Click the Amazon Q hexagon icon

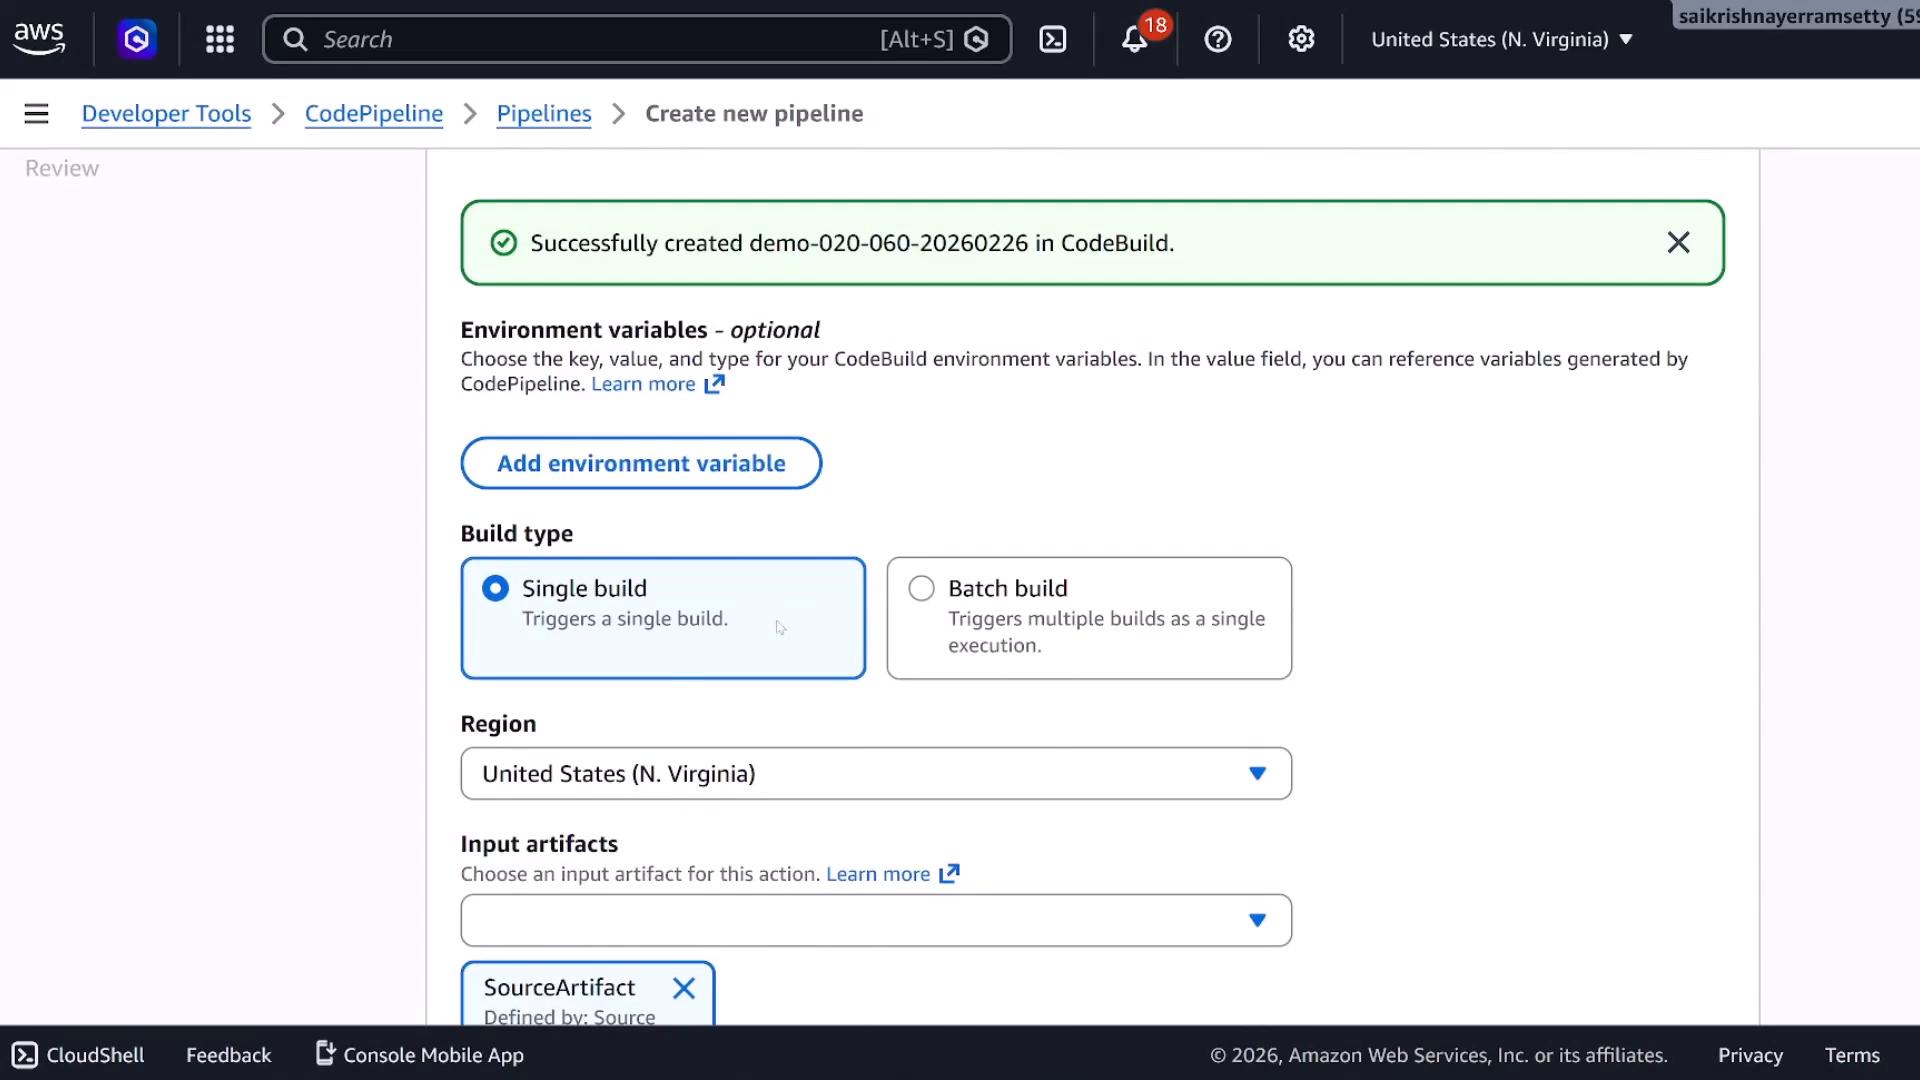point(137,39)
